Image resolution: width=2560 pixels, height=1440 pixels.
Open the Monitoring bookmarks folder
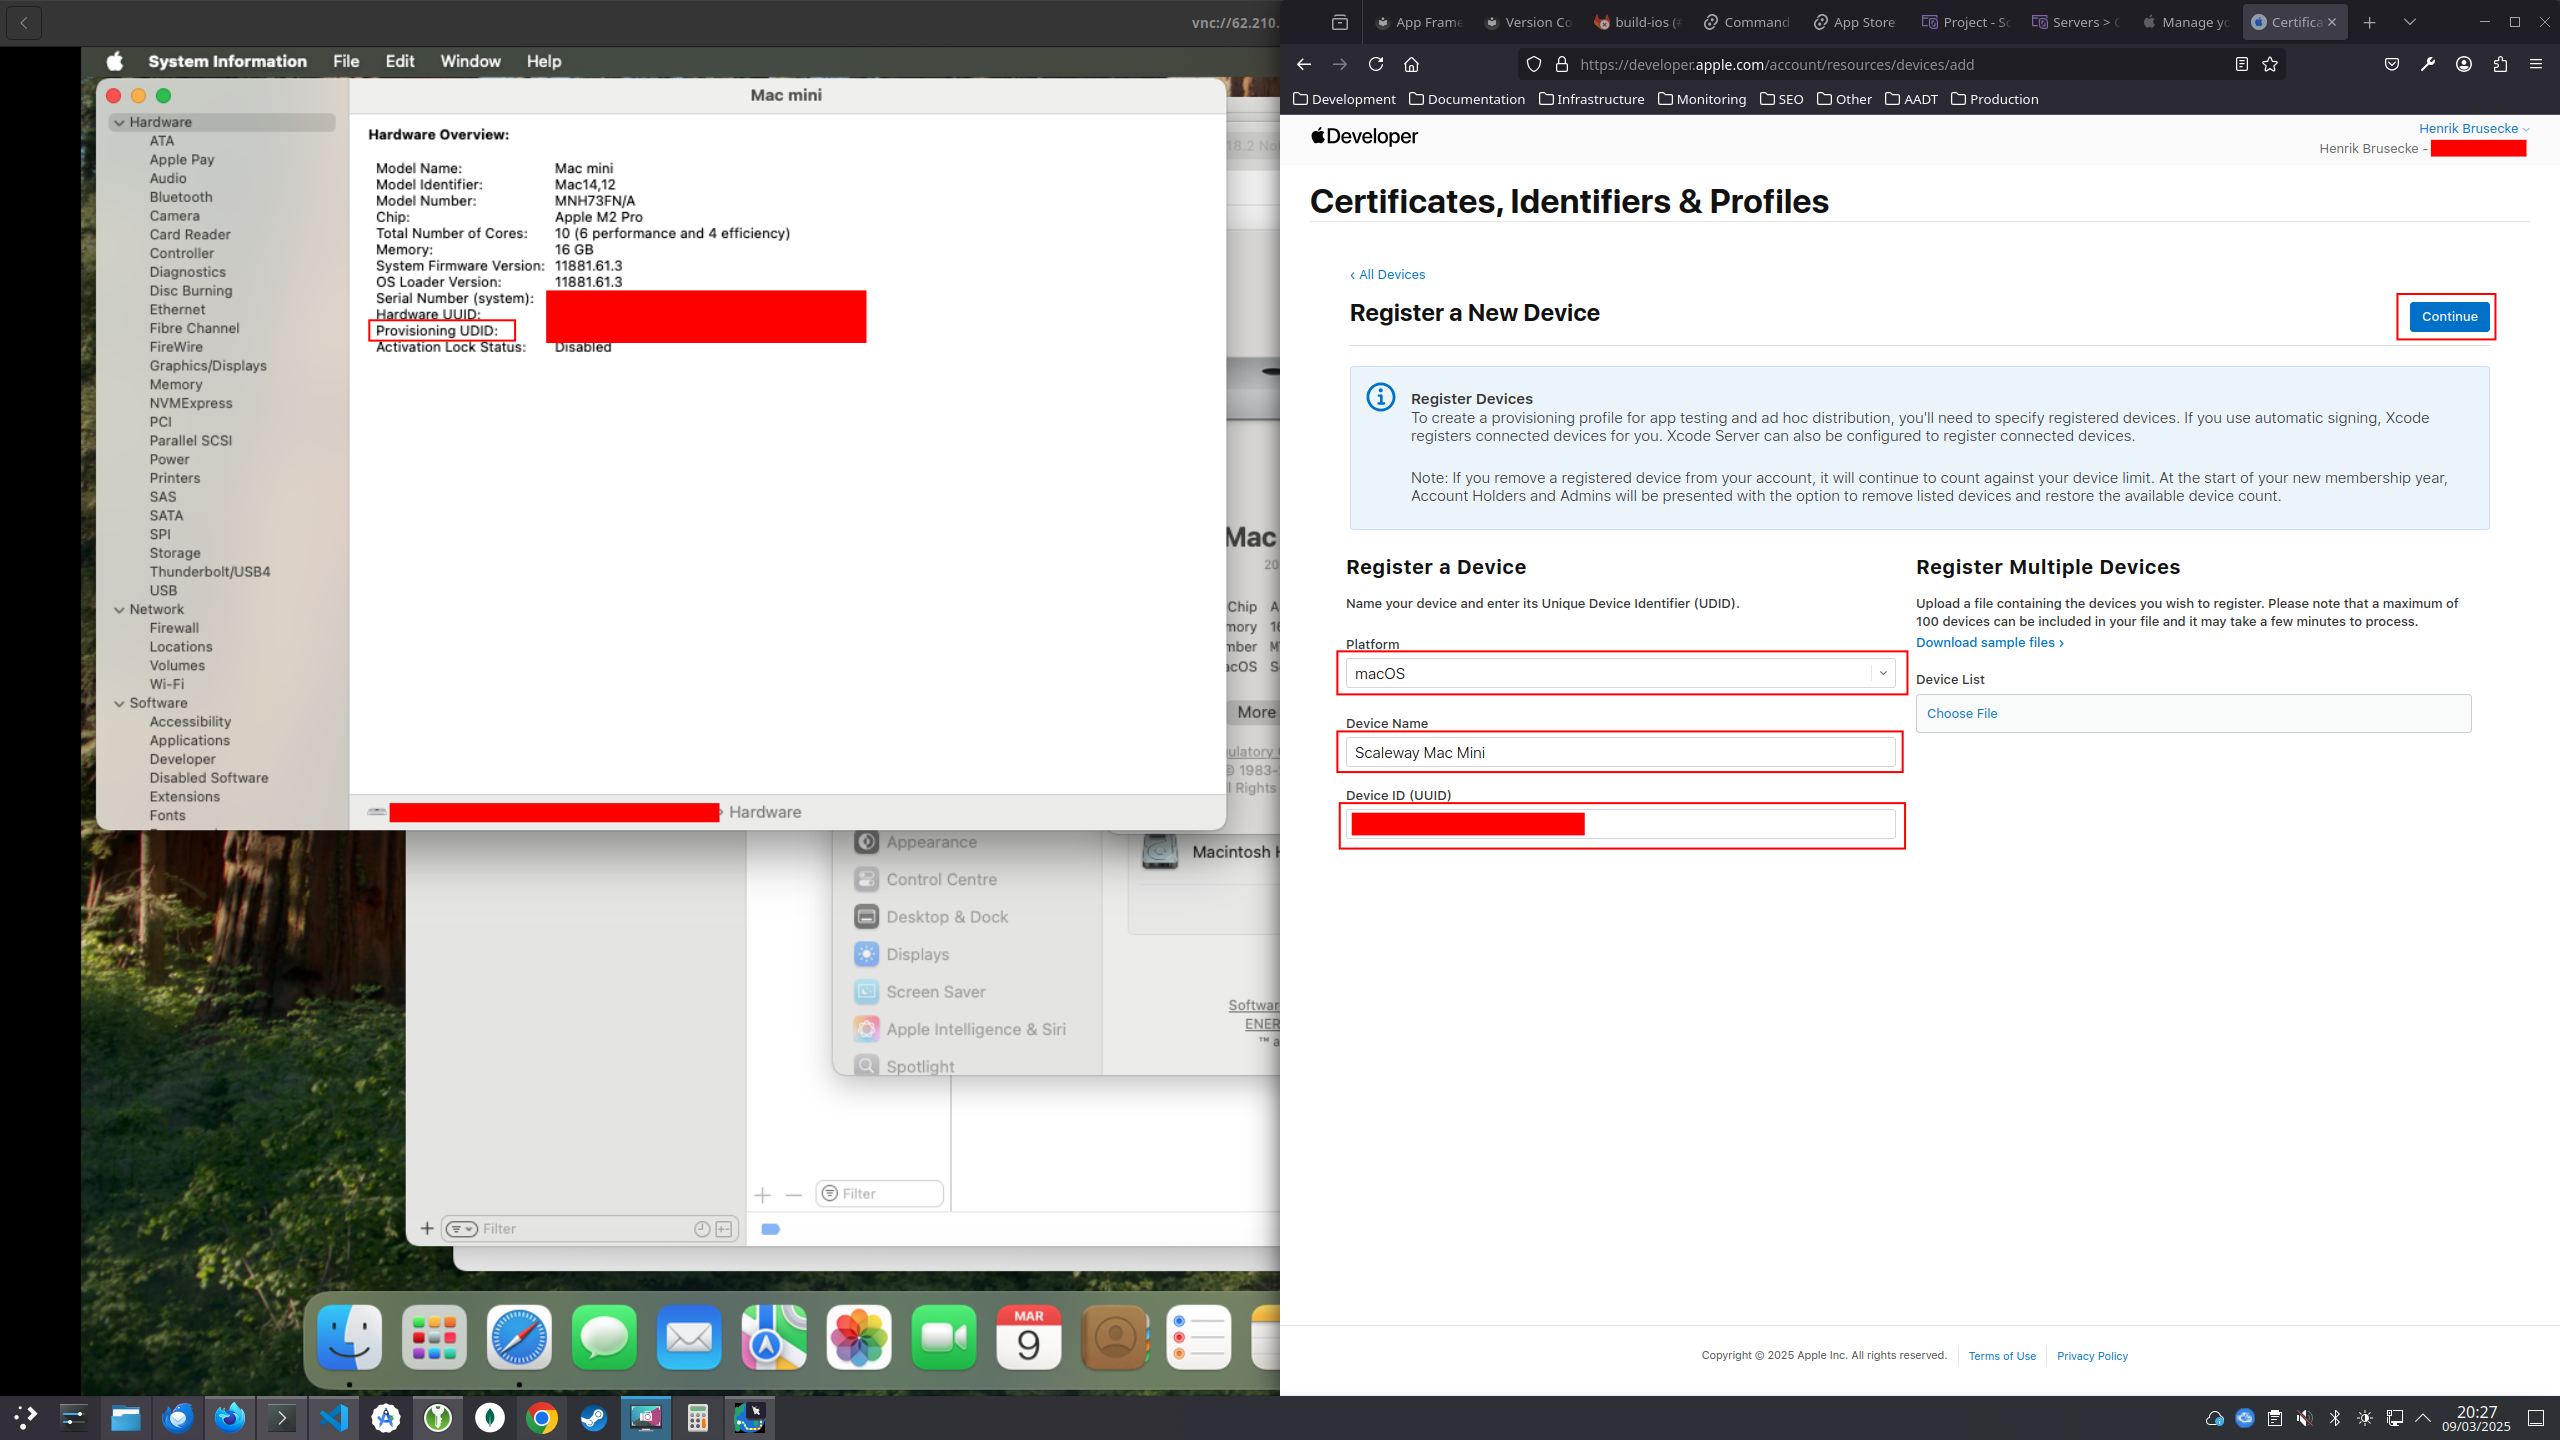coord(1702,99)
